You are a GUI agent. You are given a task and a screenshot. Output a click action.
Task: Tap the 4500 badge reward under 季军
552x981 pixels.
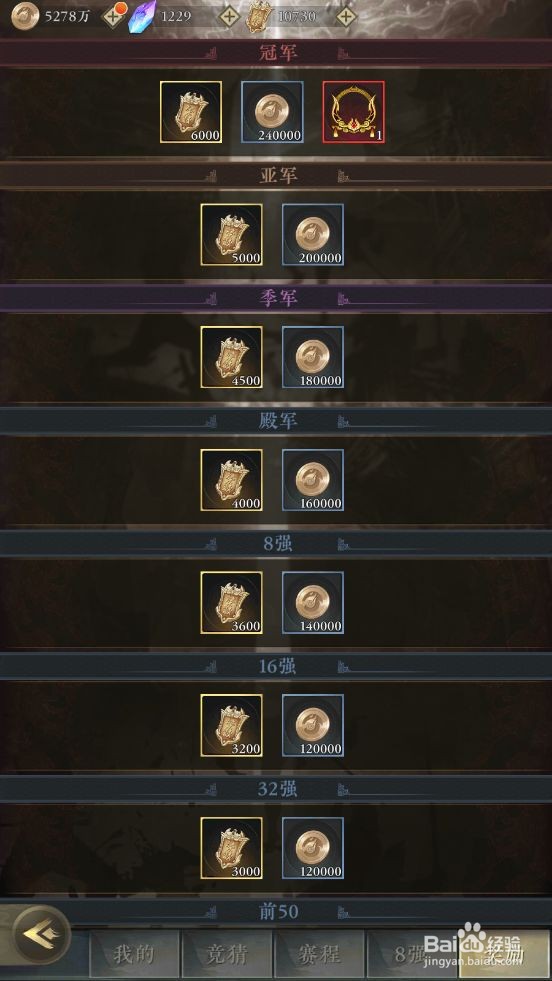tap(232, 357)
